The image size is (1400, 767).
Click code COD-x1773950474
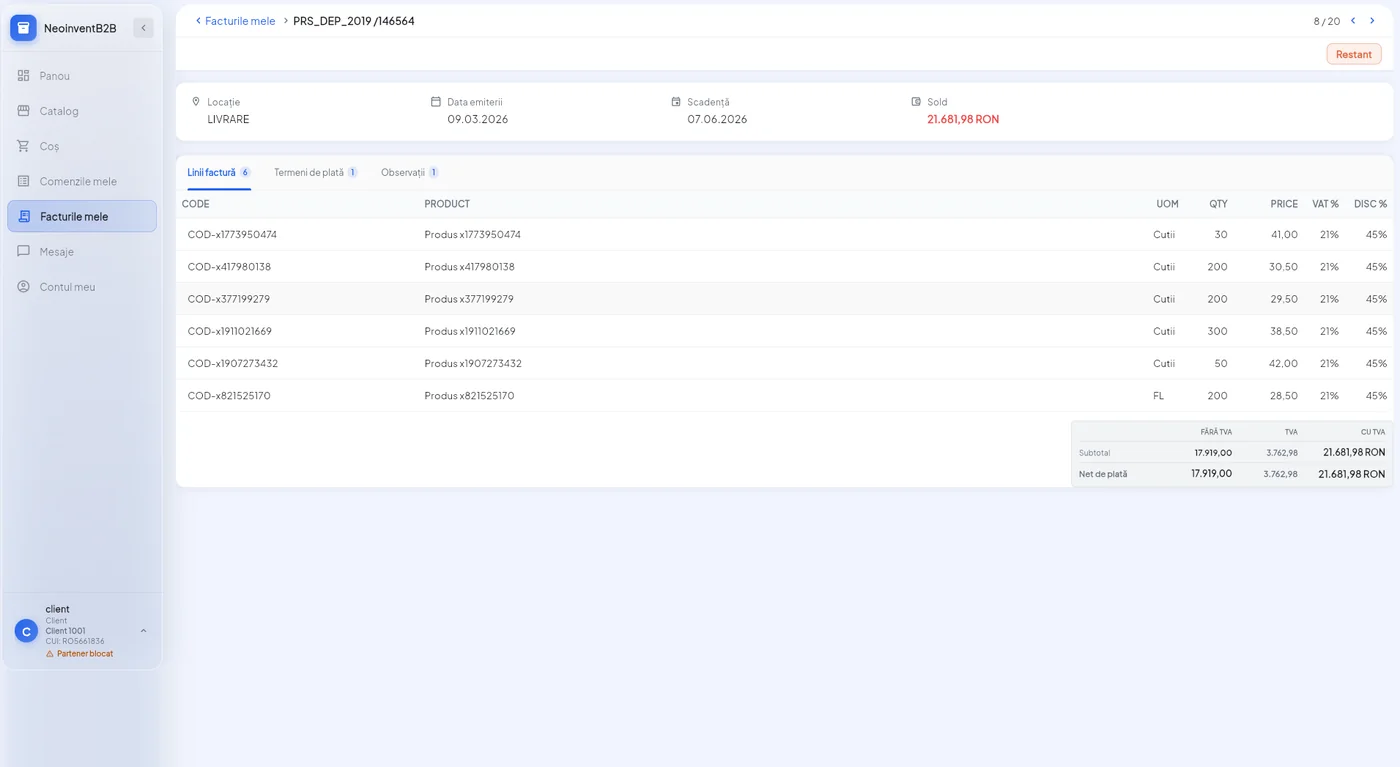pyautogui.click(x=232, y=235)
